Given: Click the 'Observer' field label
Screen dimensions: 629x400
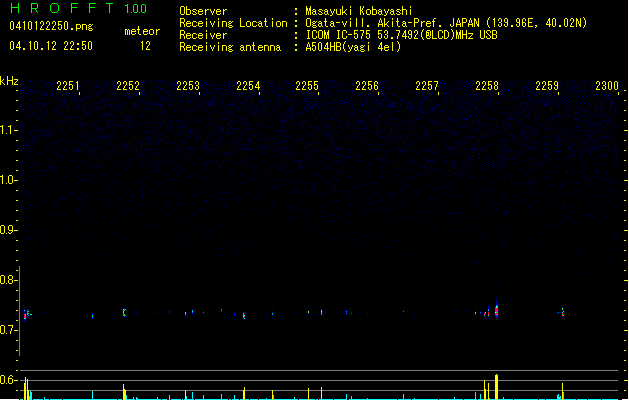Looking at the screenshot, I should (203, 11).
